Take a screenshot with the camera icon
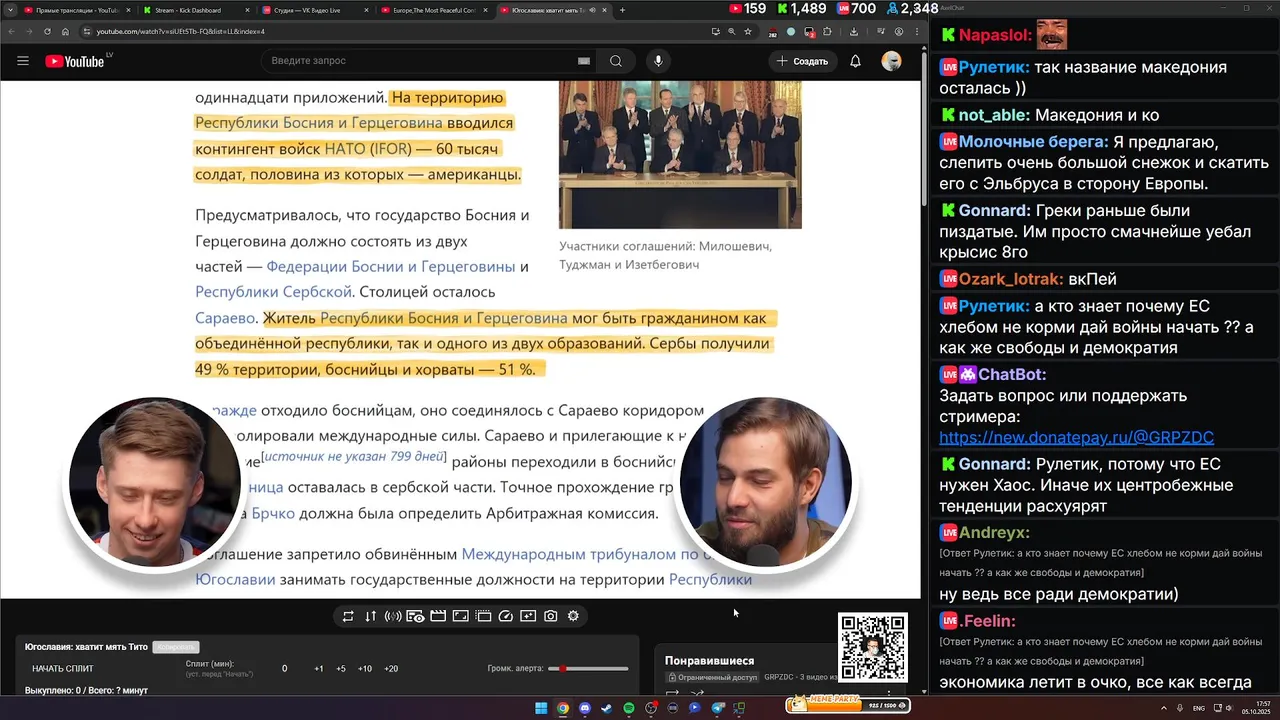Image resolution: width=1280 pixels, height=720 pixels. point(550,616)
